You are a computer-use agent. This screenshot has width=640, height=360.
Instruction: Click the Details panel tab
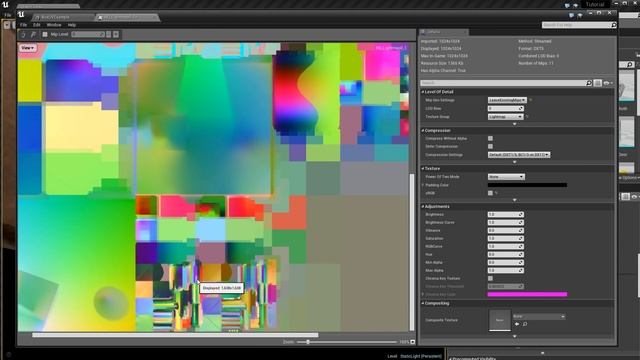coord(444,32)
